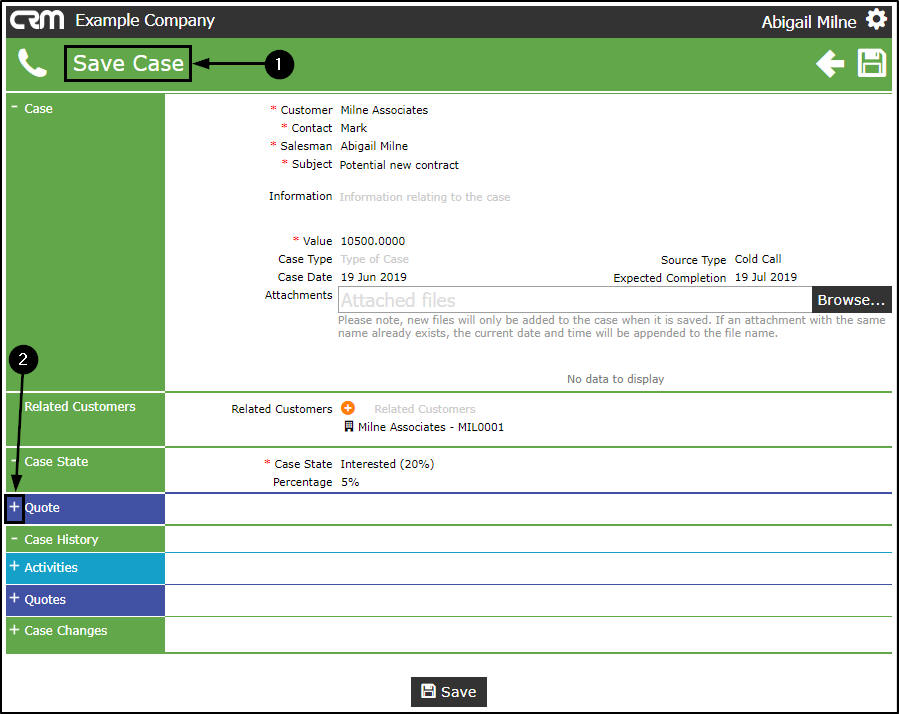Viewport: 899px width, 714px height.
Task: Click the back arrow icon
Action: [x=829, y=64]
